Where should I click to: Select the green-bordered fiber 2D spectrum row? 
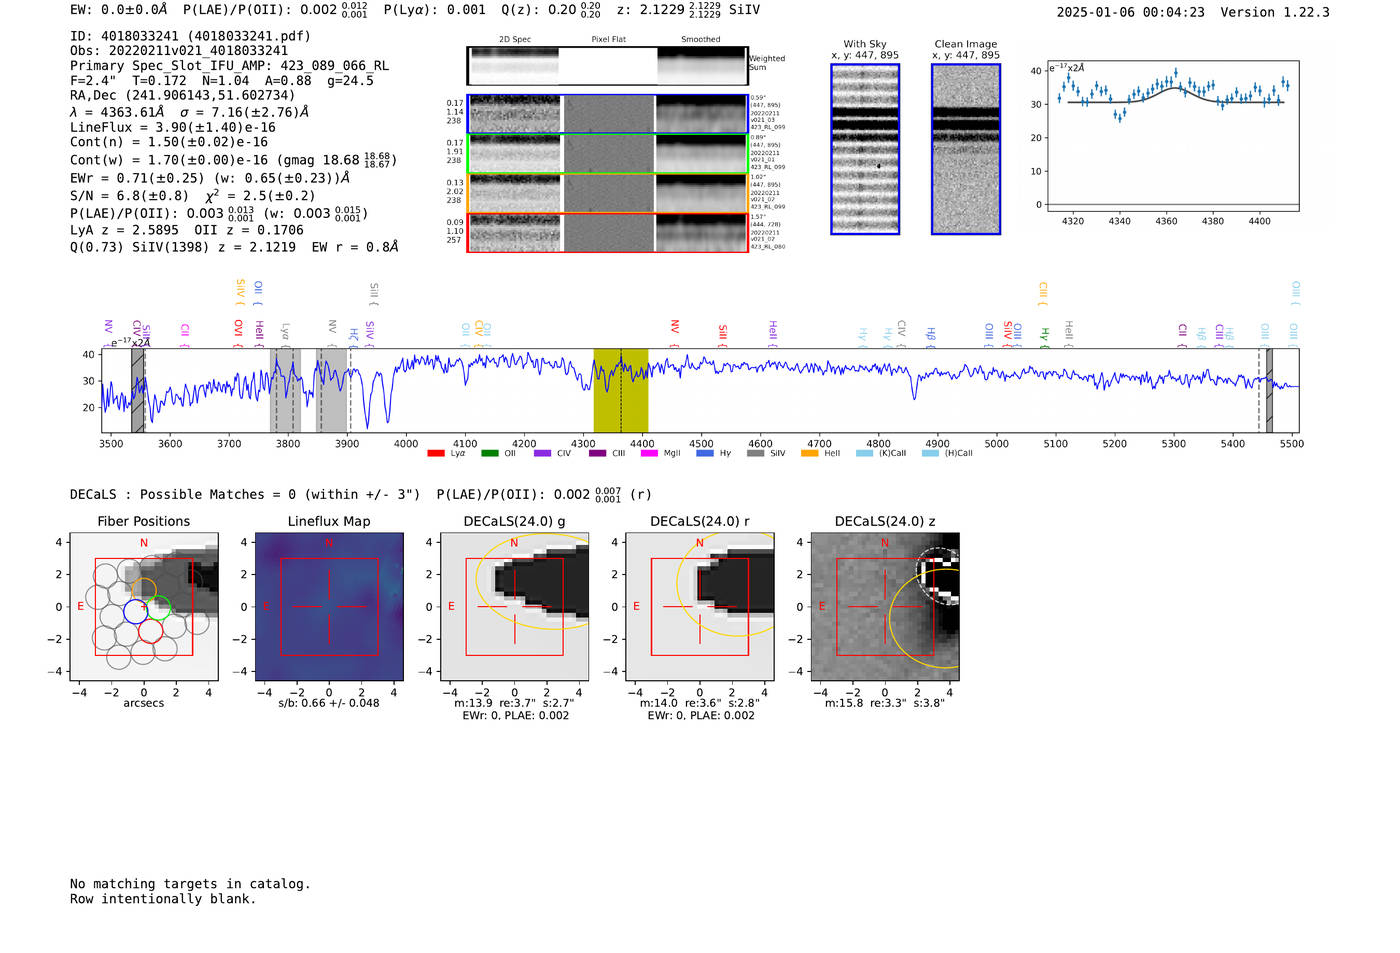(607, 154)
